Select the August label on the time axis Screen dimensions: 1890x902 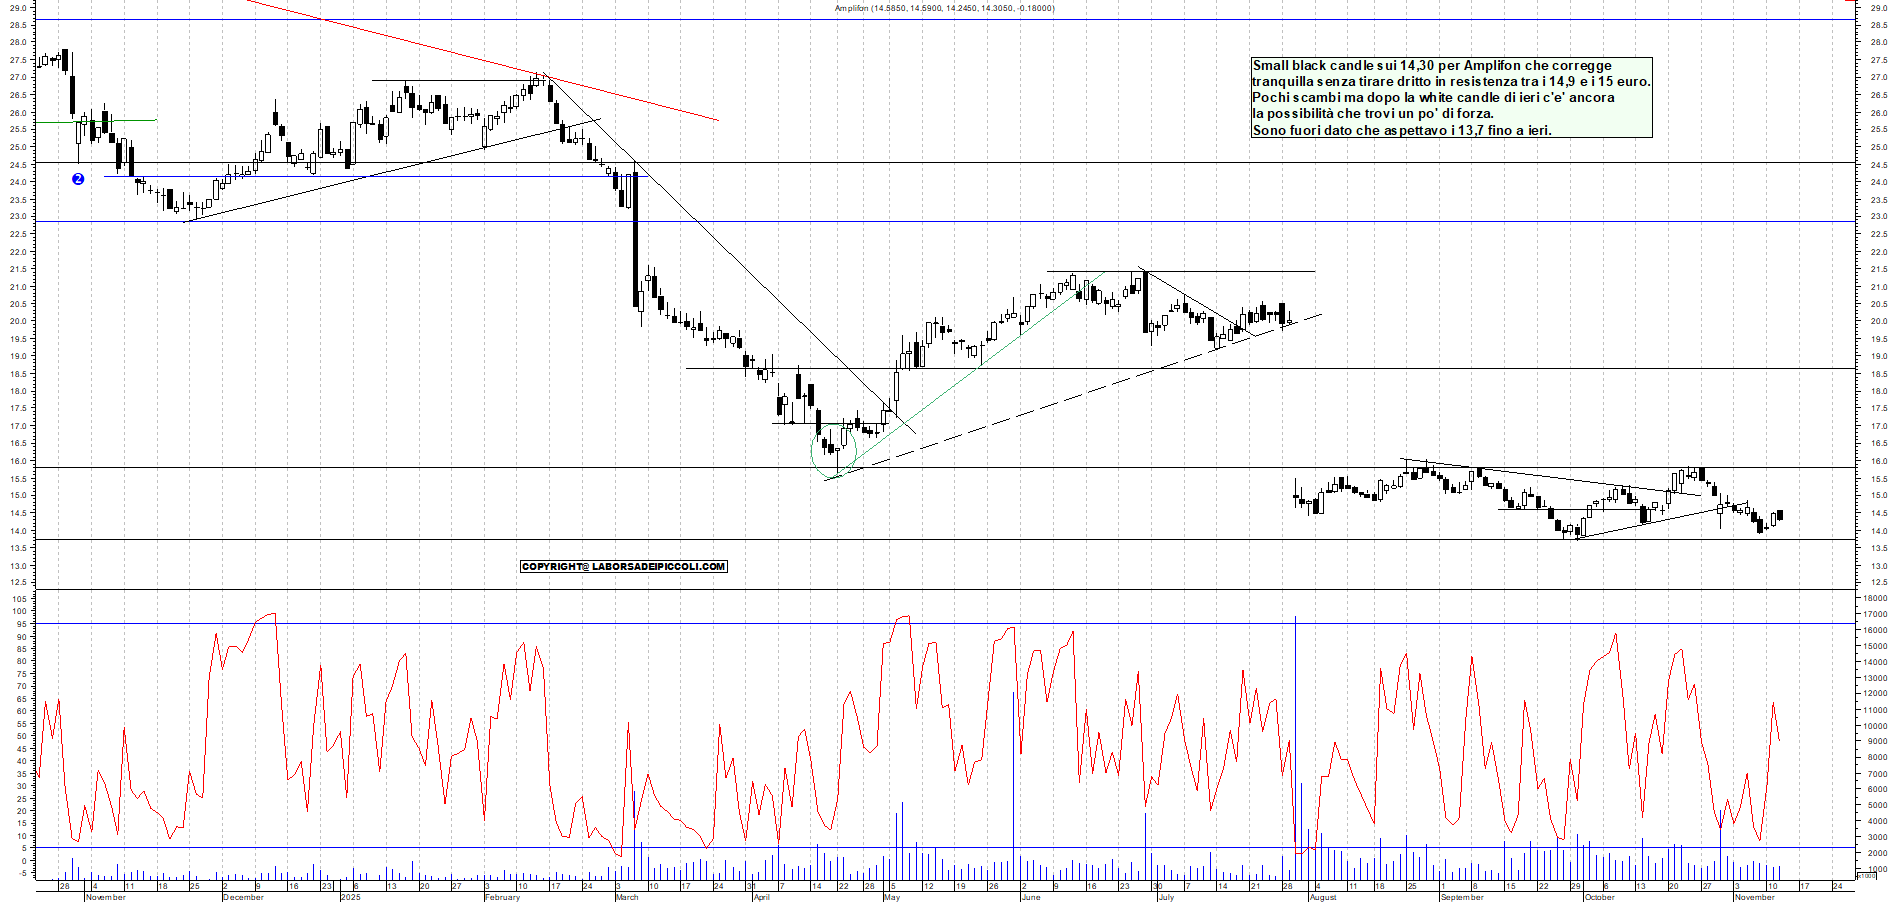1322,898
